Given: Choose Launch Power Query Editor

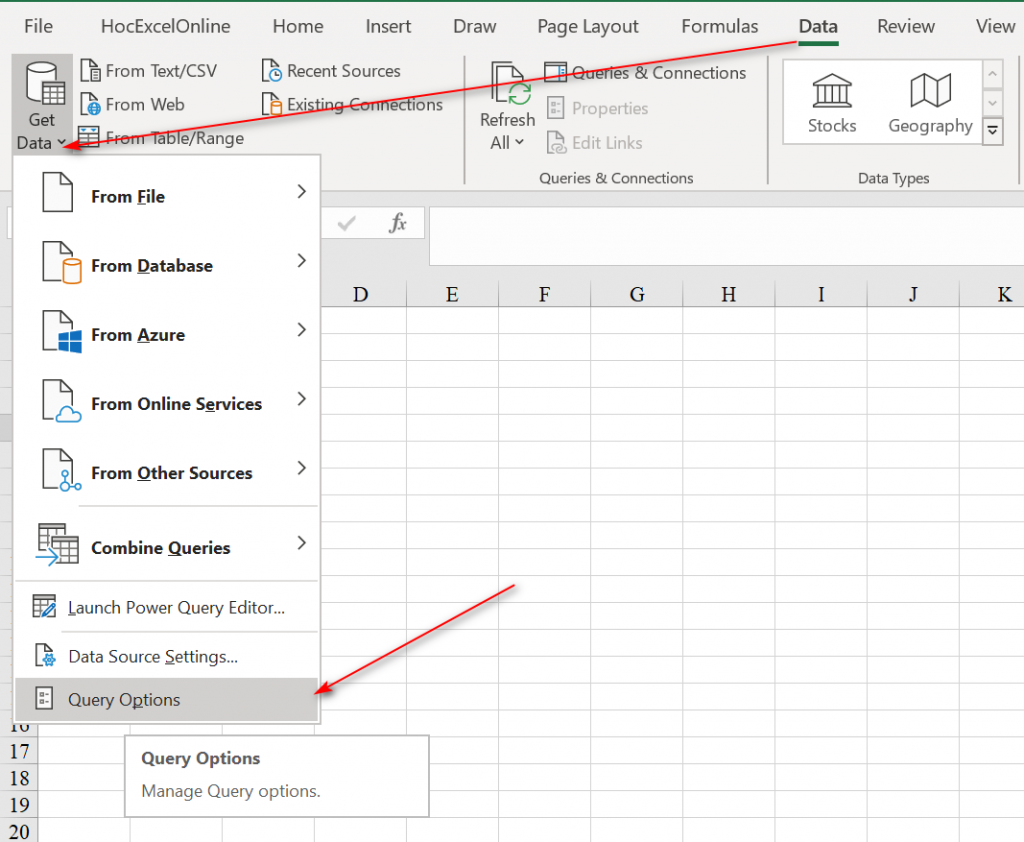Looking at the screenshot, I should point(167,607).
